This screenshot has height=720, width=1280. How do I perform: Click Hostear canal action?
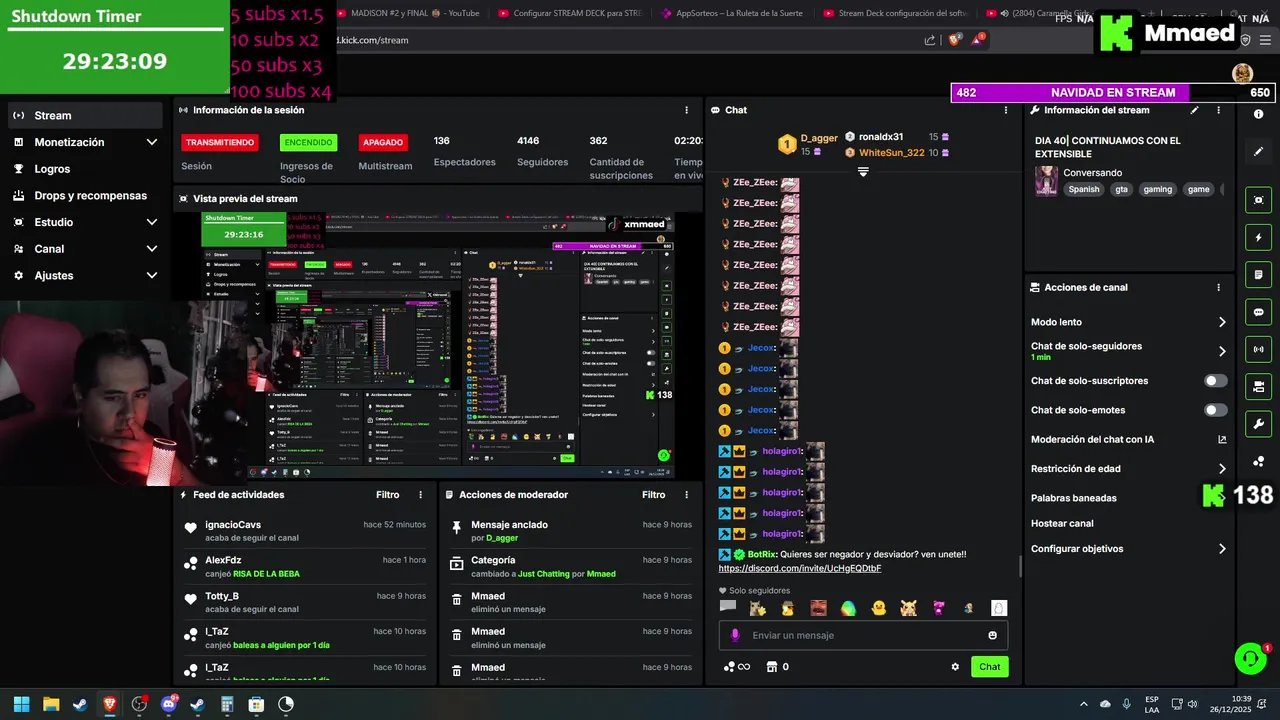click(x=1062, y=523)
